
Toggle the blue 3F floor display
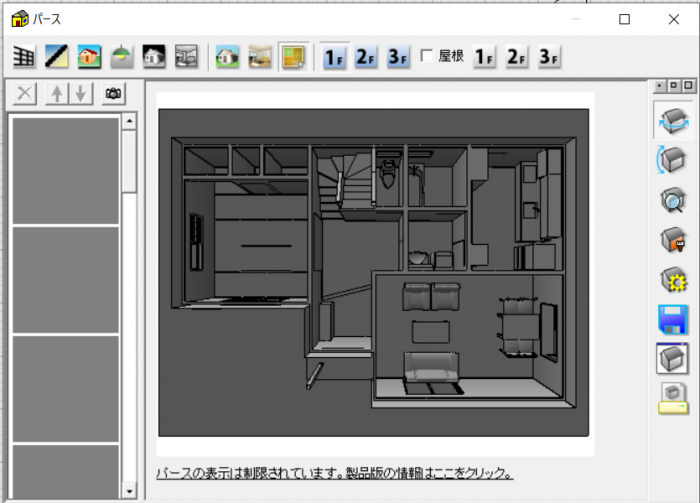pyautogui.click(x=398, y=57)
